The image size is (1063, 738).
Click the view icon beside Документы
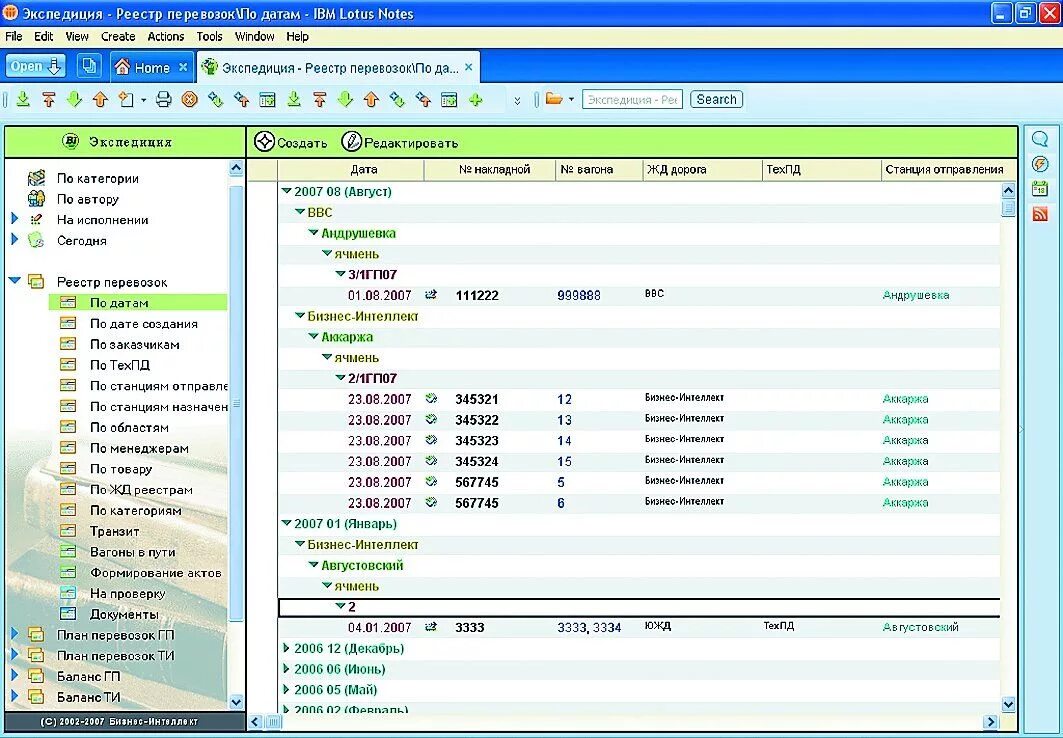(68, 614)
